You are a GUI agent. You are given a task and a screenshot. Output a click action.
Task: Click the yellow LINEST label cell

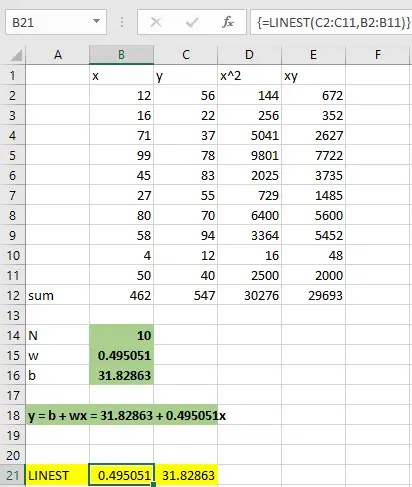(58, 475)
